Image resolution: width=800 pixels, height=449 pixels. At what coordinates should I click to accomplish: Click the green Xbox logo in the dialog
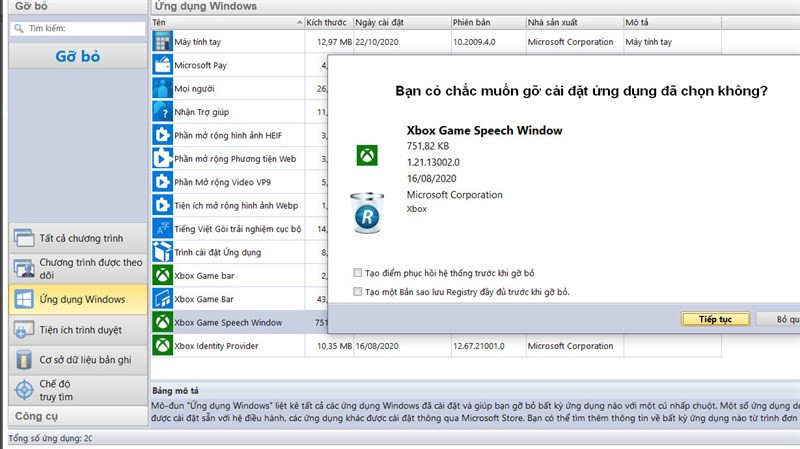[x=367, y=155]
